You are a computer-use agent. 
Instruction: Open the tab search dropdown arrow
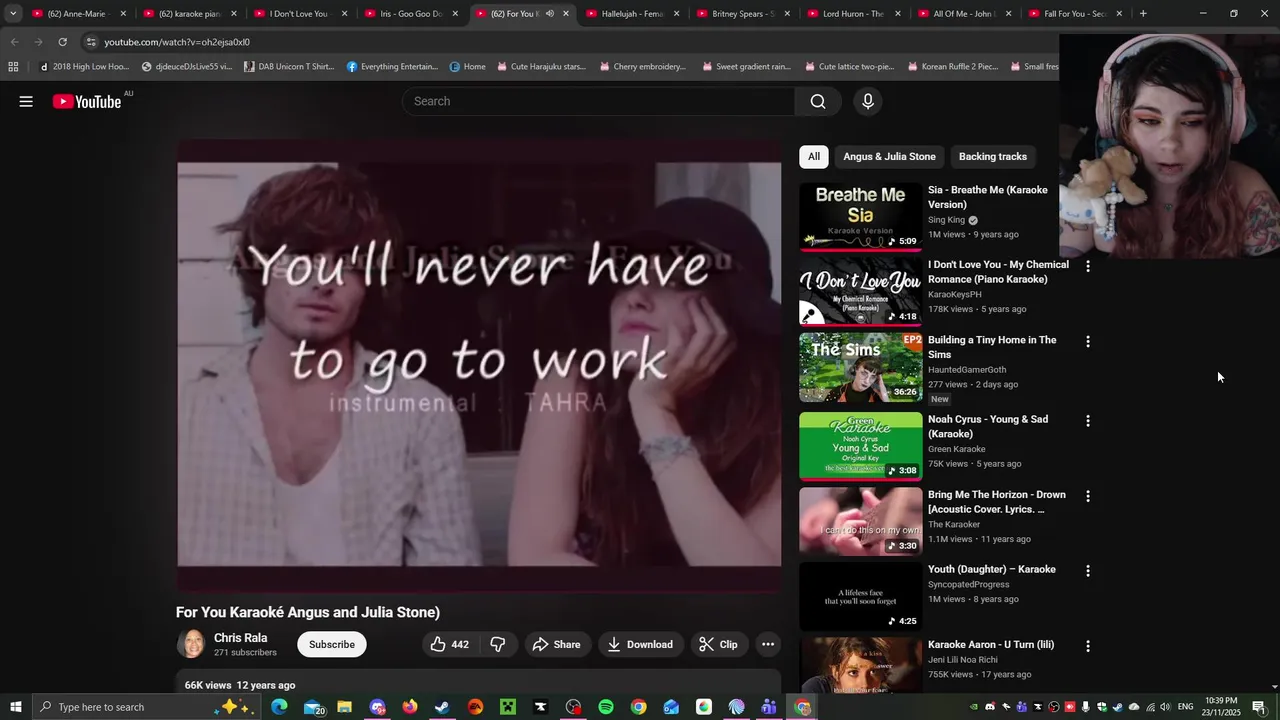[13, 14]
